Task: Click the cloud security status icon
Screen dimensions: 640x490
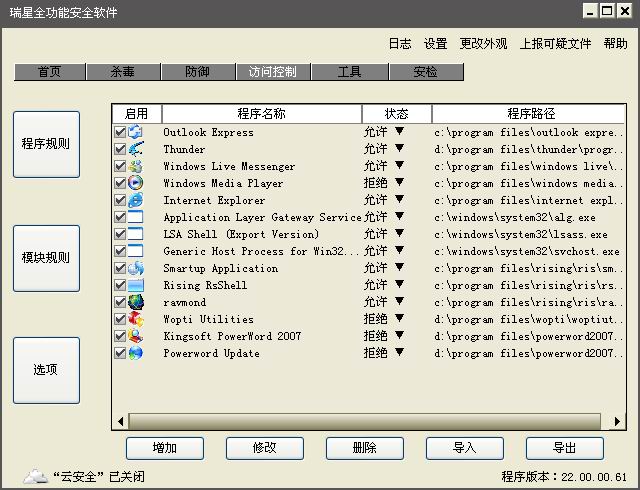Action: (35, 476)
